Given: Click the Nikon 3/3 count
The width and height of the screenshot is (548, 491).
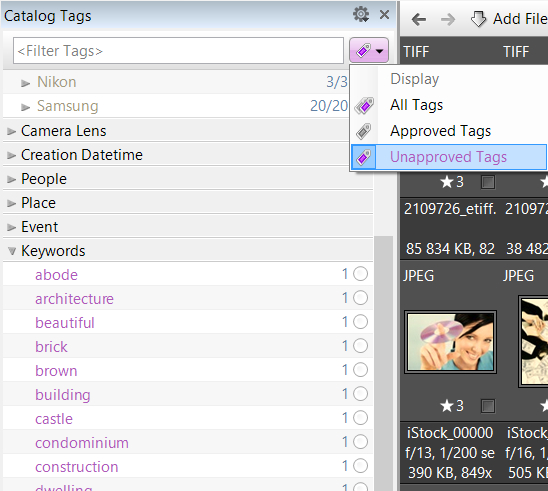Looking at the screenshot, I should click(x=337, y=82).
